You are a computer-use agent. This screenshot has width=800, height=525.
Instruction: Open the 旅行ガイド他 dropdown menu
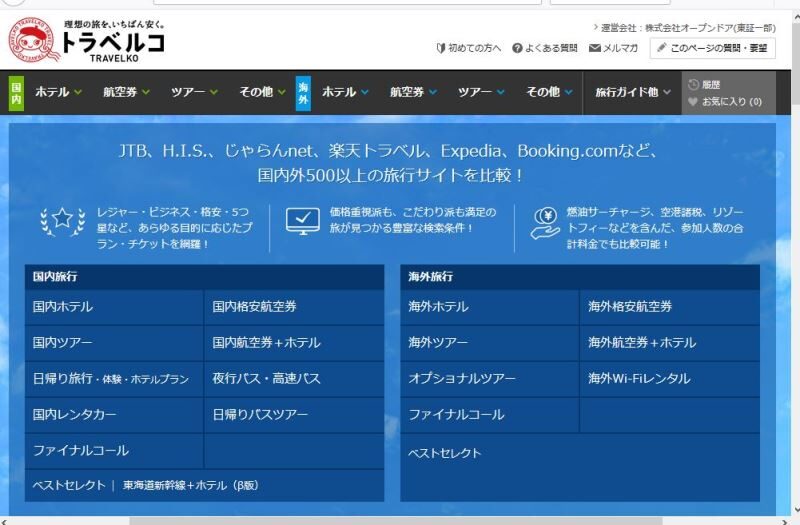(633, 92)
